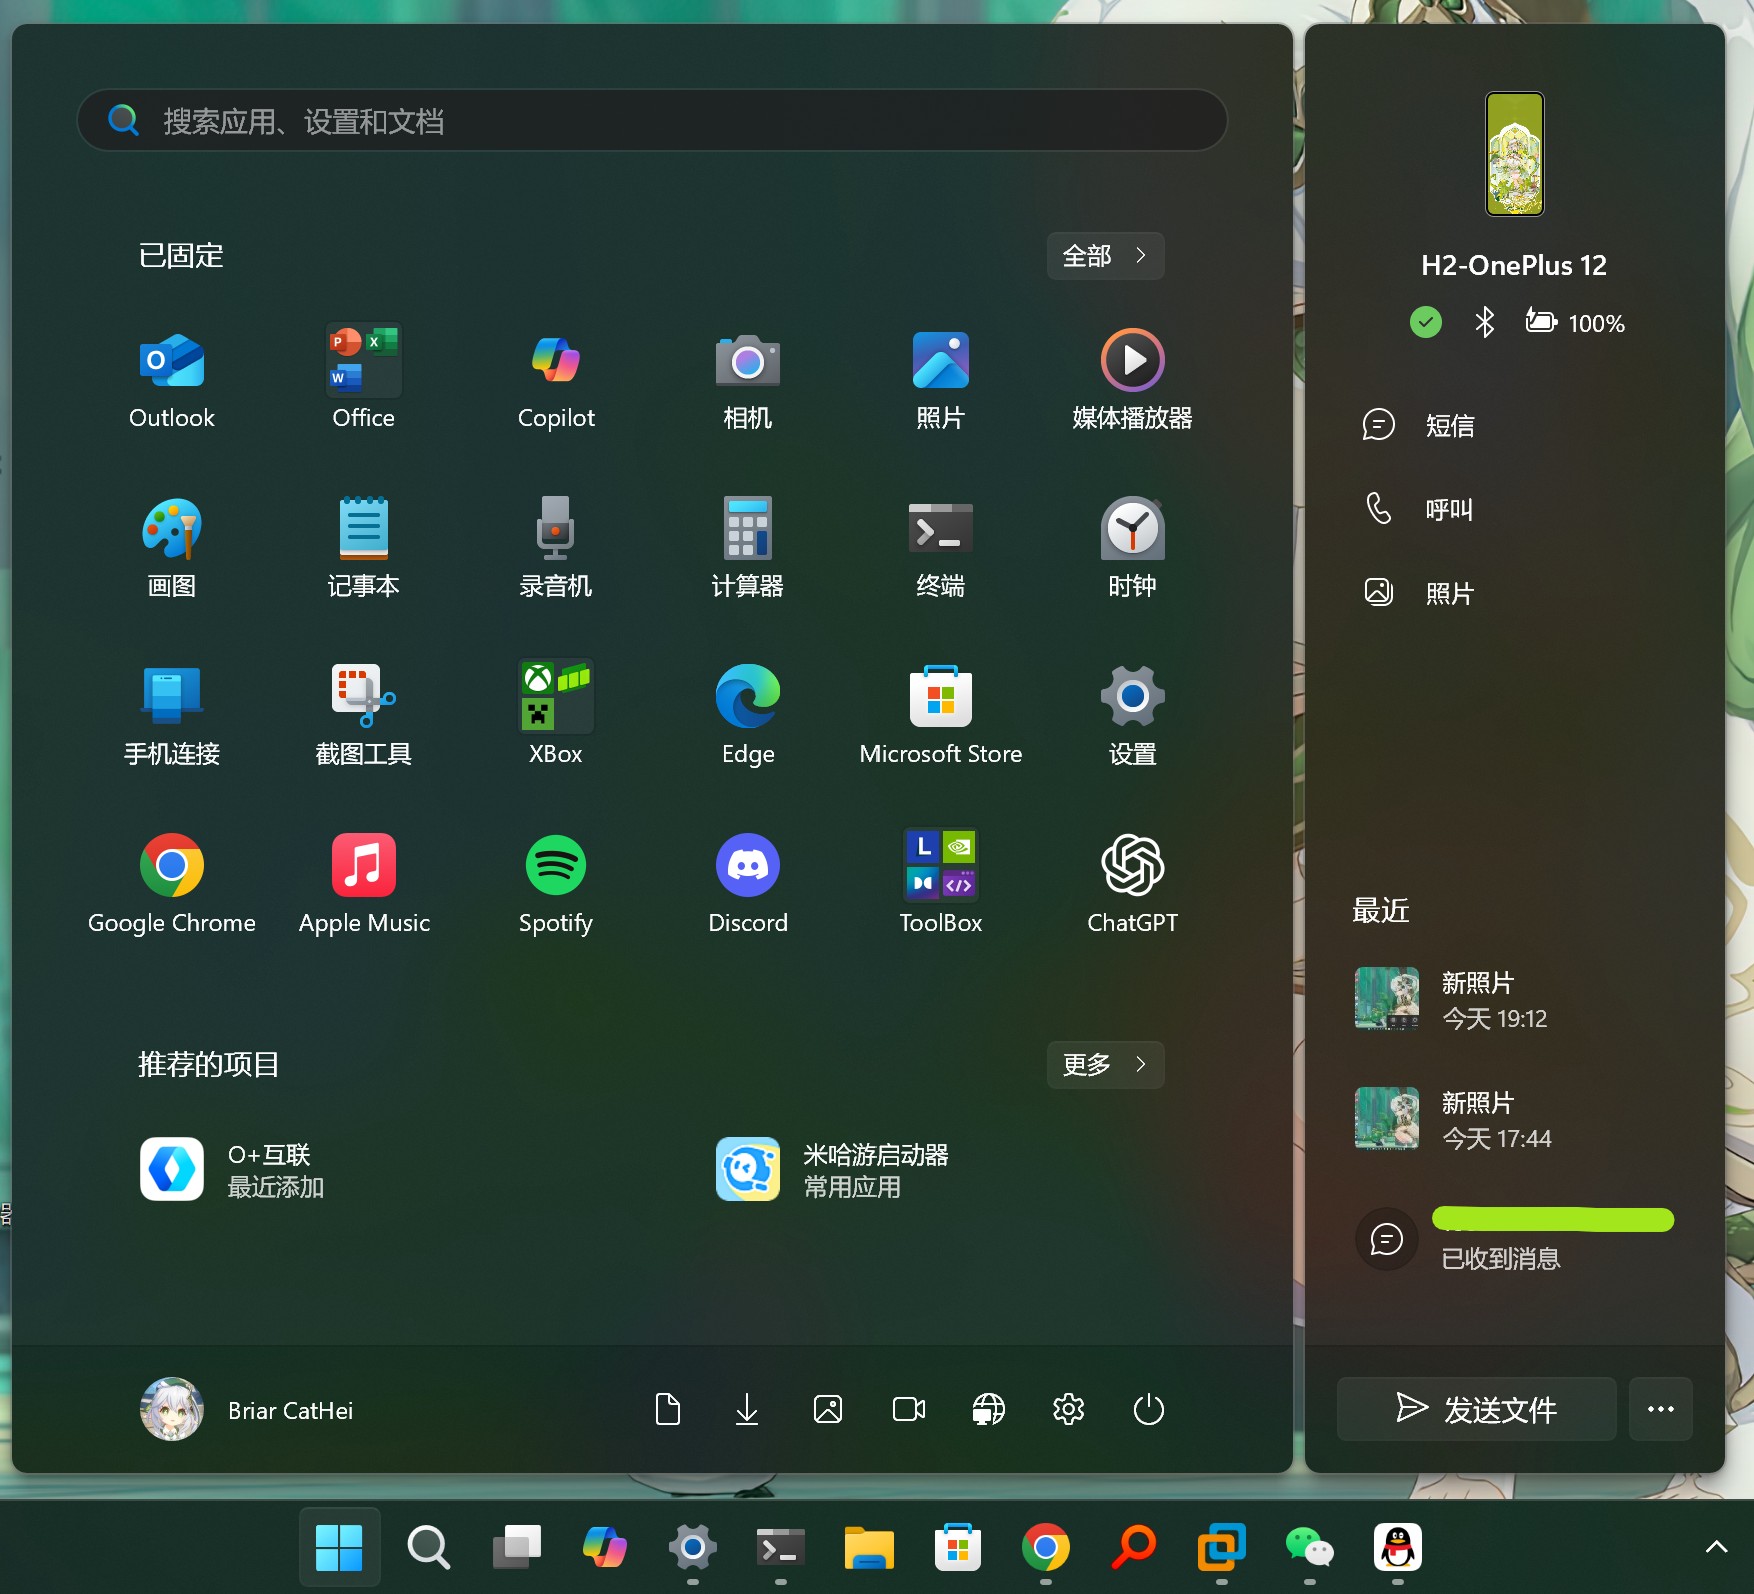1754x1594 pixels.
Task: Open the more options ellipsis in phone panel
Action: (1660, 1409)
